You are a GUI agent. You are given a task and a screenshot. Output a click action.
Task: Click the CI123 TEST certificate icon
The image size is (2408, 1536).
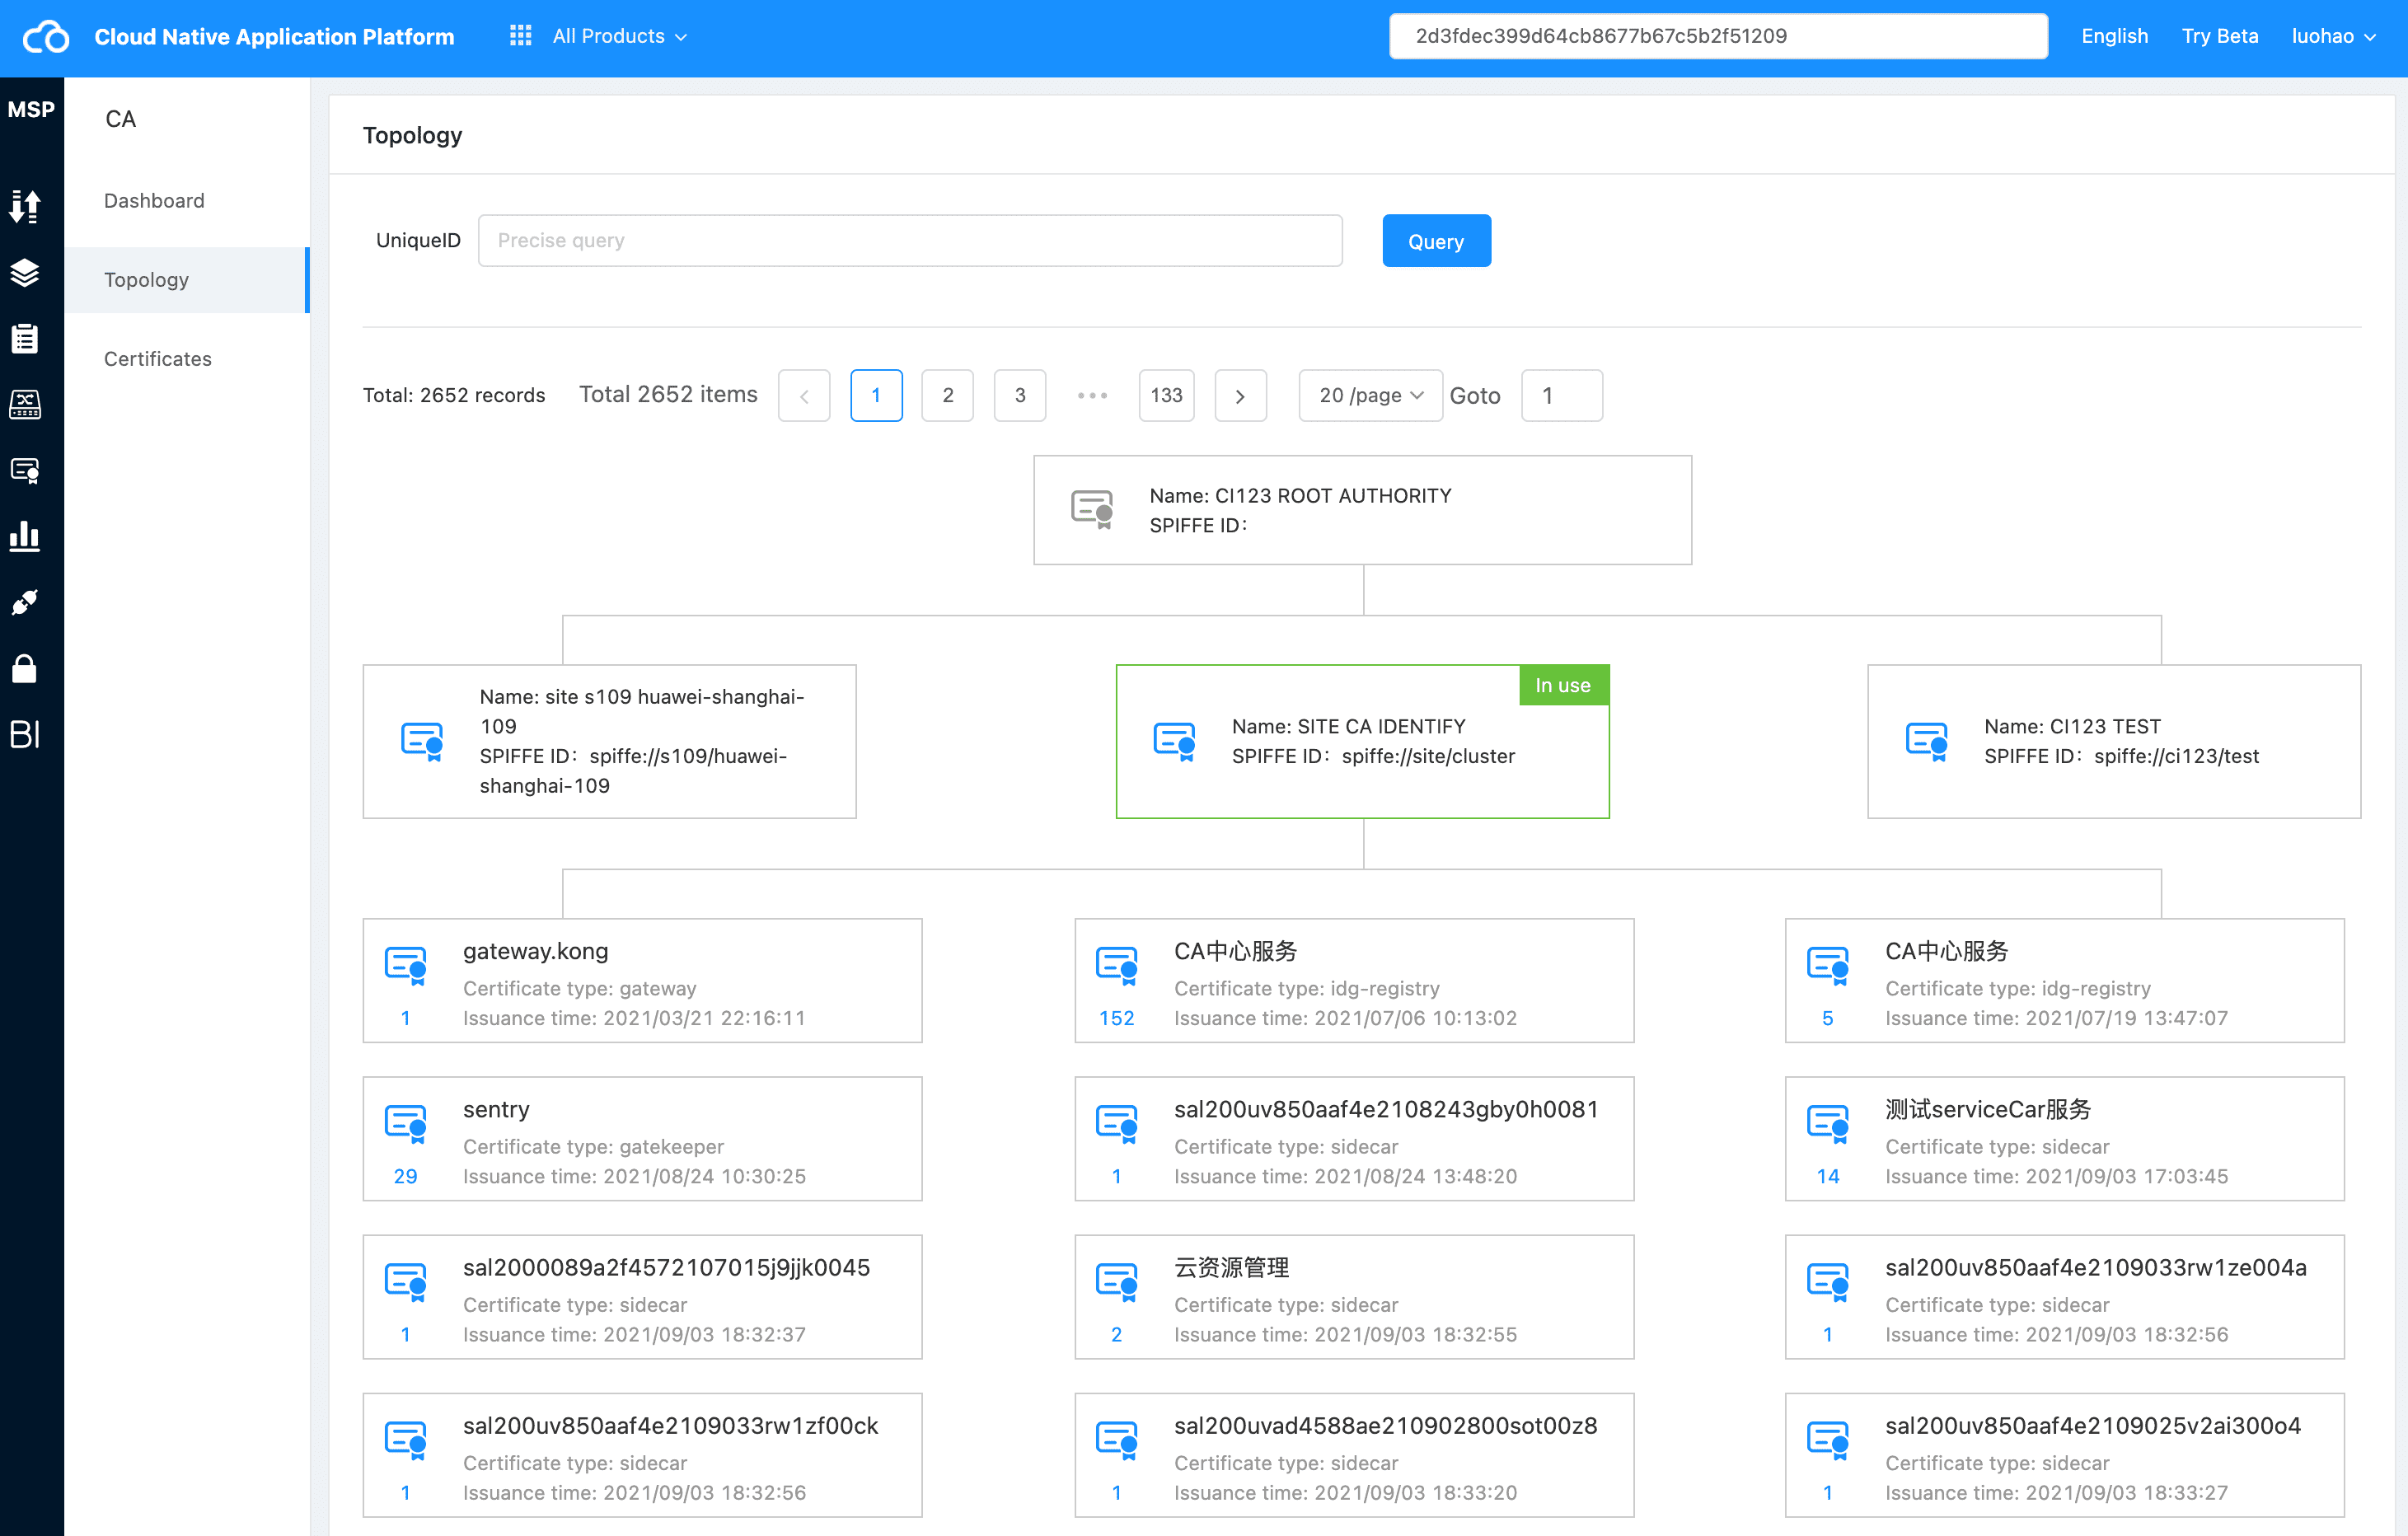(x=1927, y=742)
